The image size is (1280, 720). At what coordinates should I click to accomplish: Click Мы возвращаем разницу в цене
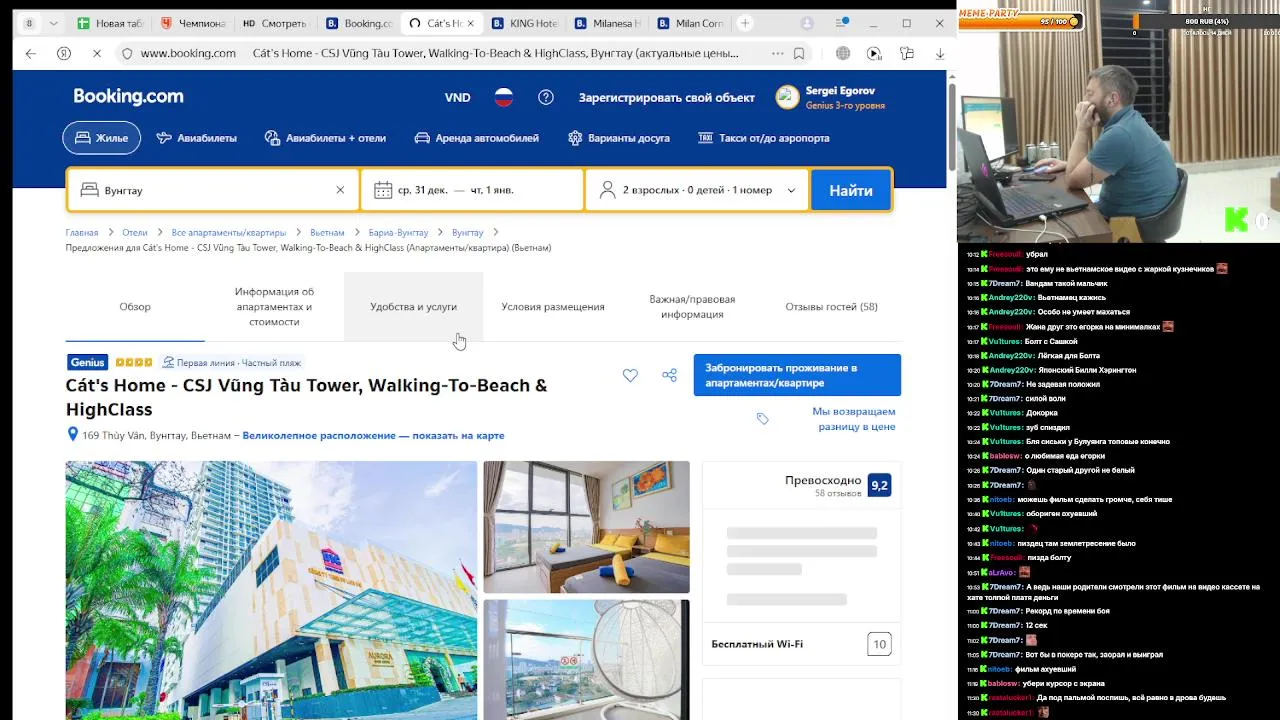853,419
